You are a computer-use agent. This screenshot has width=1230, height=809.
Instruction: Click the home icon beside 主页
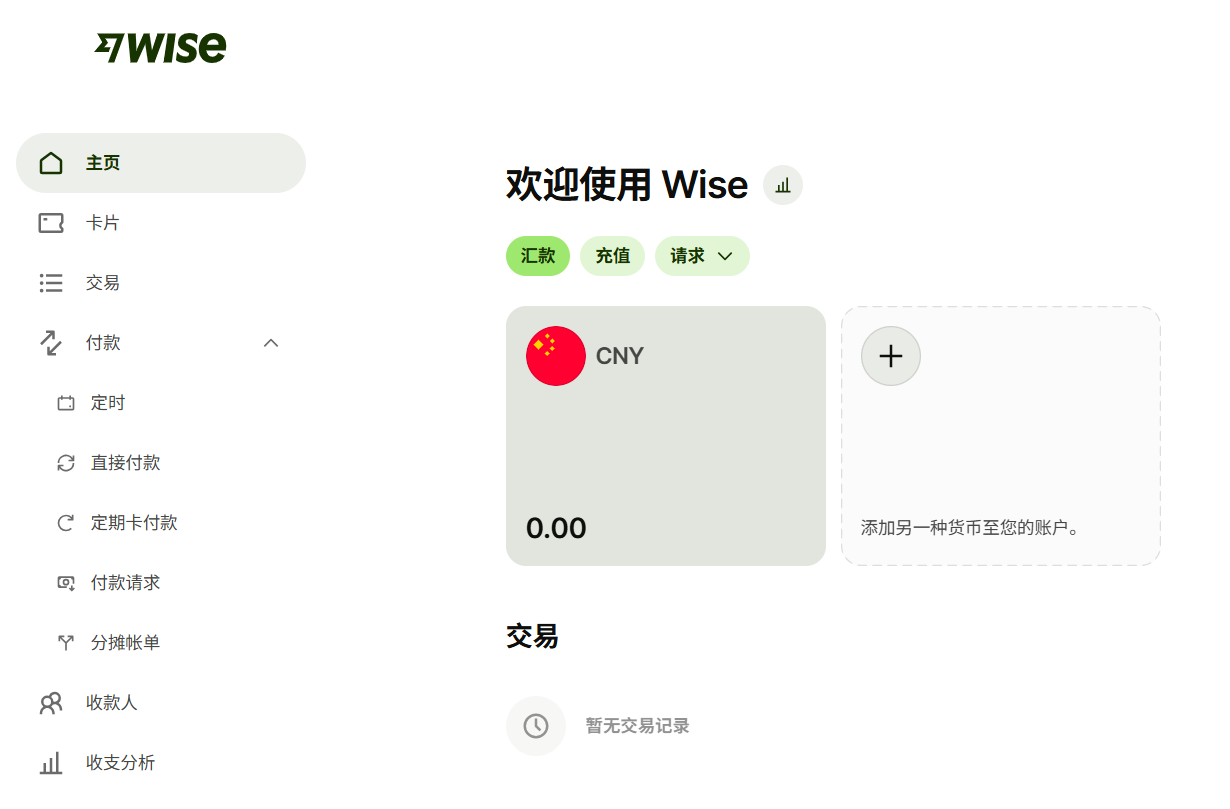tap(51, 163)
